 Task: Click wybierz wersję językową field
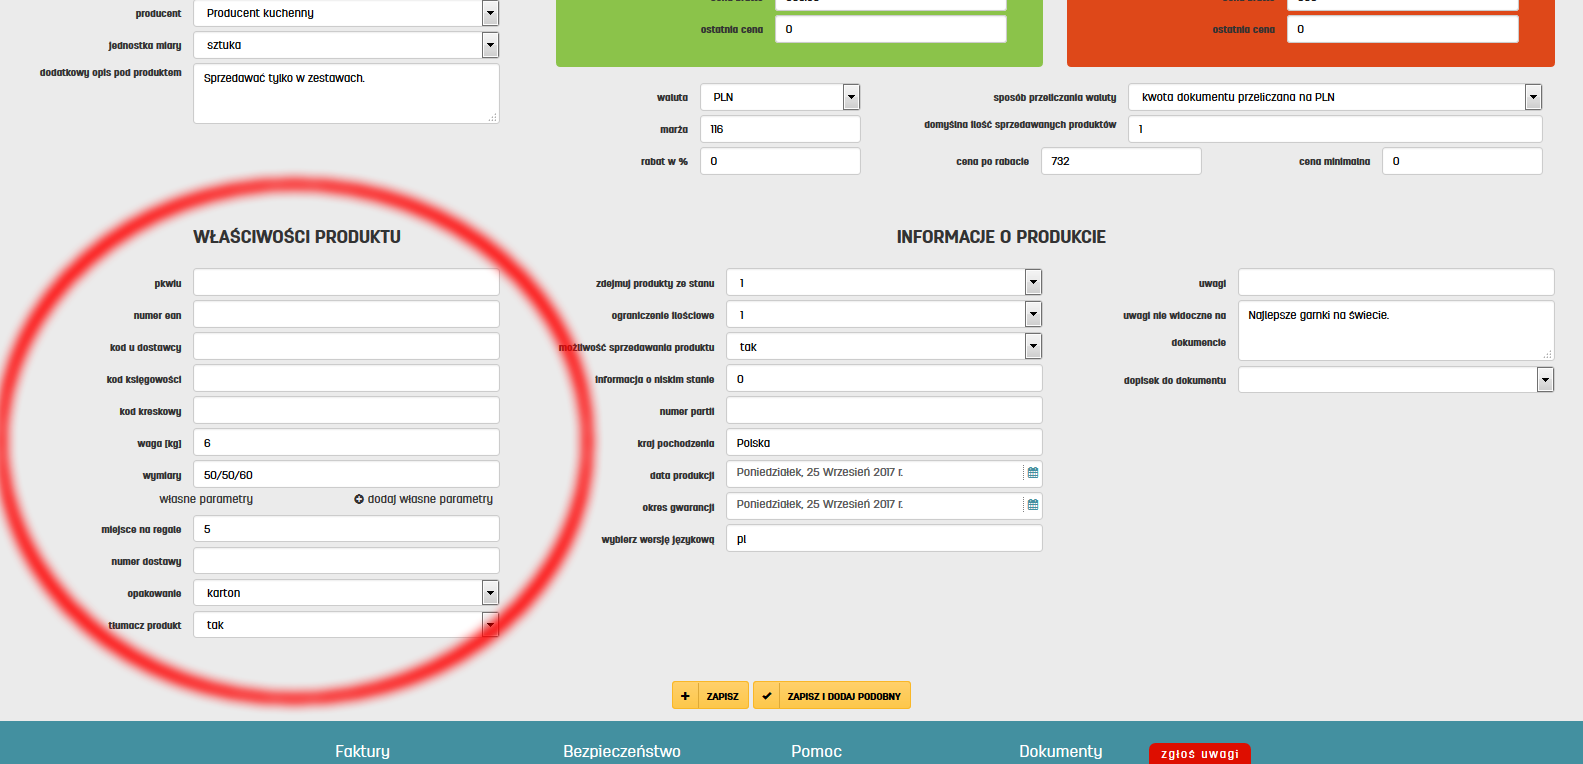coord(884,538)
